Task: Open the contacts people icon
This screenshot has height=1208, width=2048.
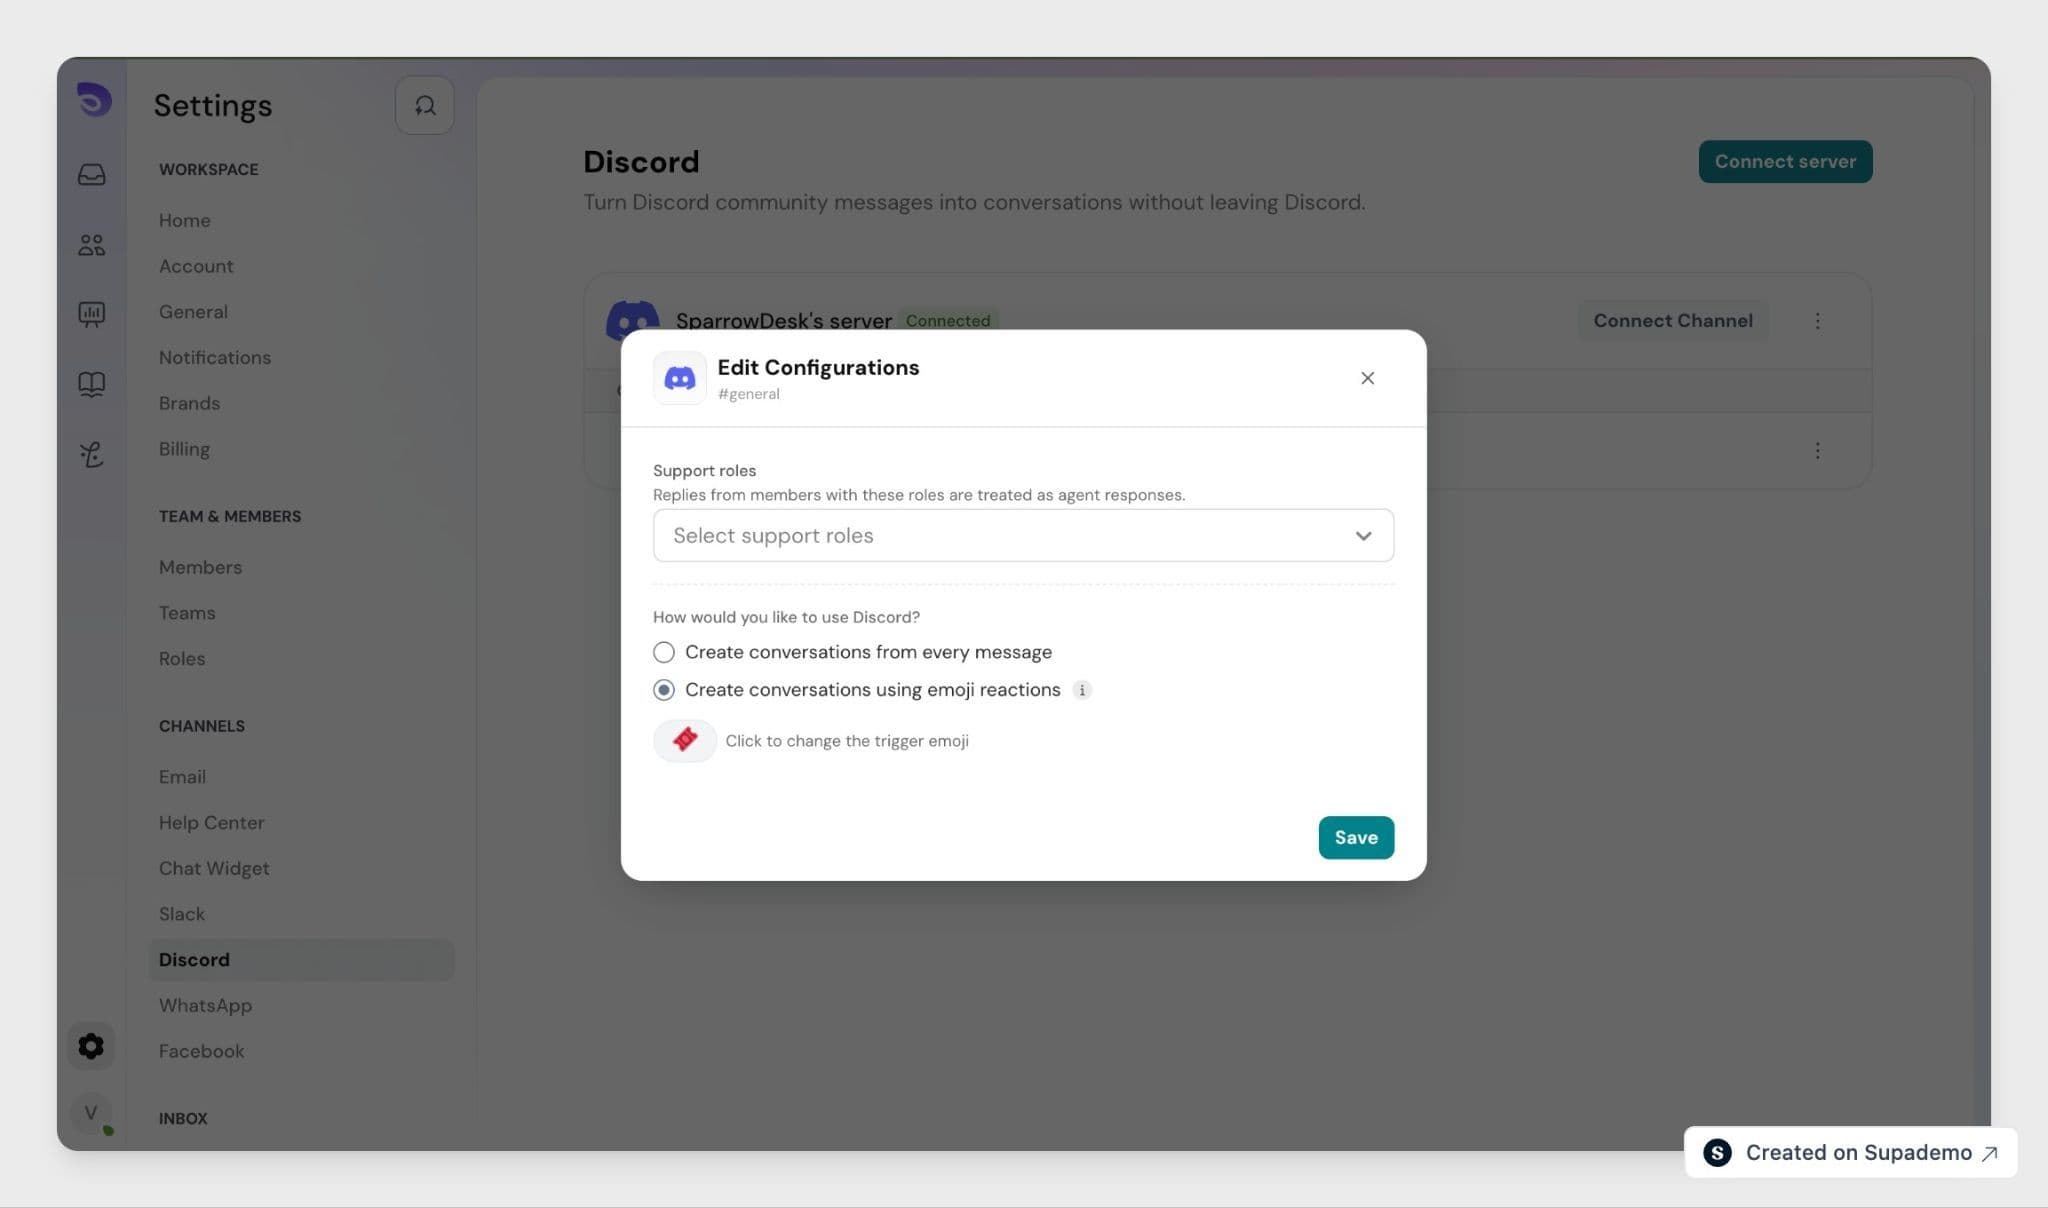Action: coord(91,245)
